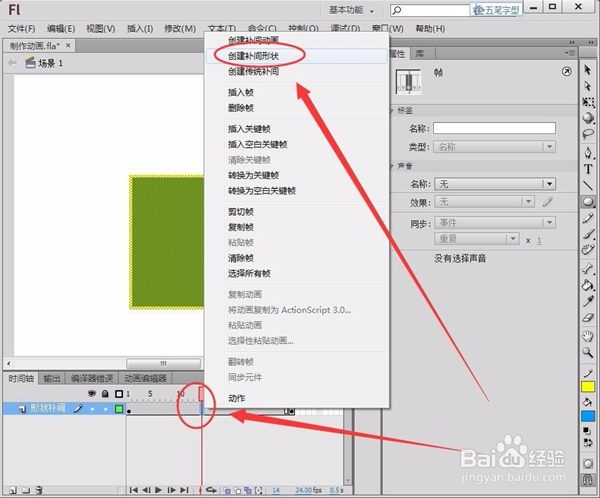The width and height of the screenshot is (600, 498).
Task: Select the Text tool
Action: point(588,169)
